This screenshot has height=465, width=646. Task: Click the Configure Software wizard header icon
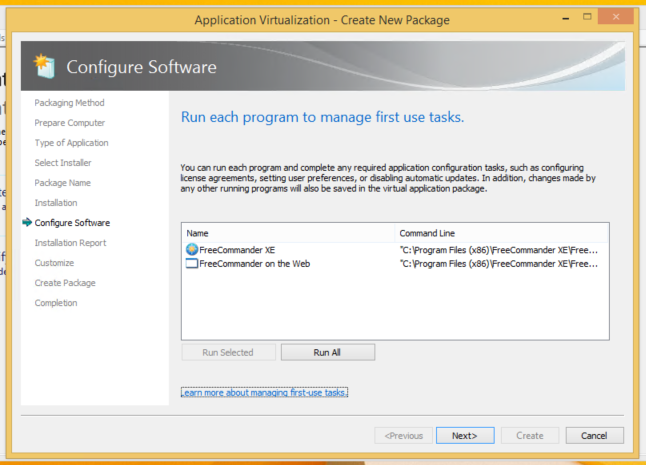pos(43,67)
